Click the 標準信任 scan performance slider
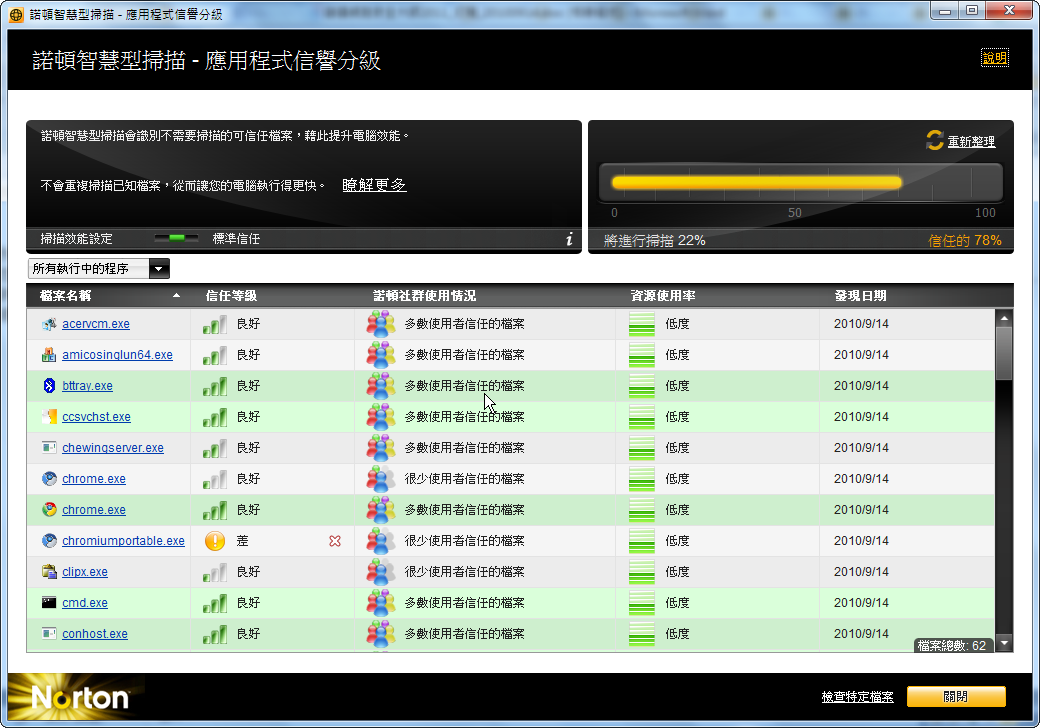 176,239
